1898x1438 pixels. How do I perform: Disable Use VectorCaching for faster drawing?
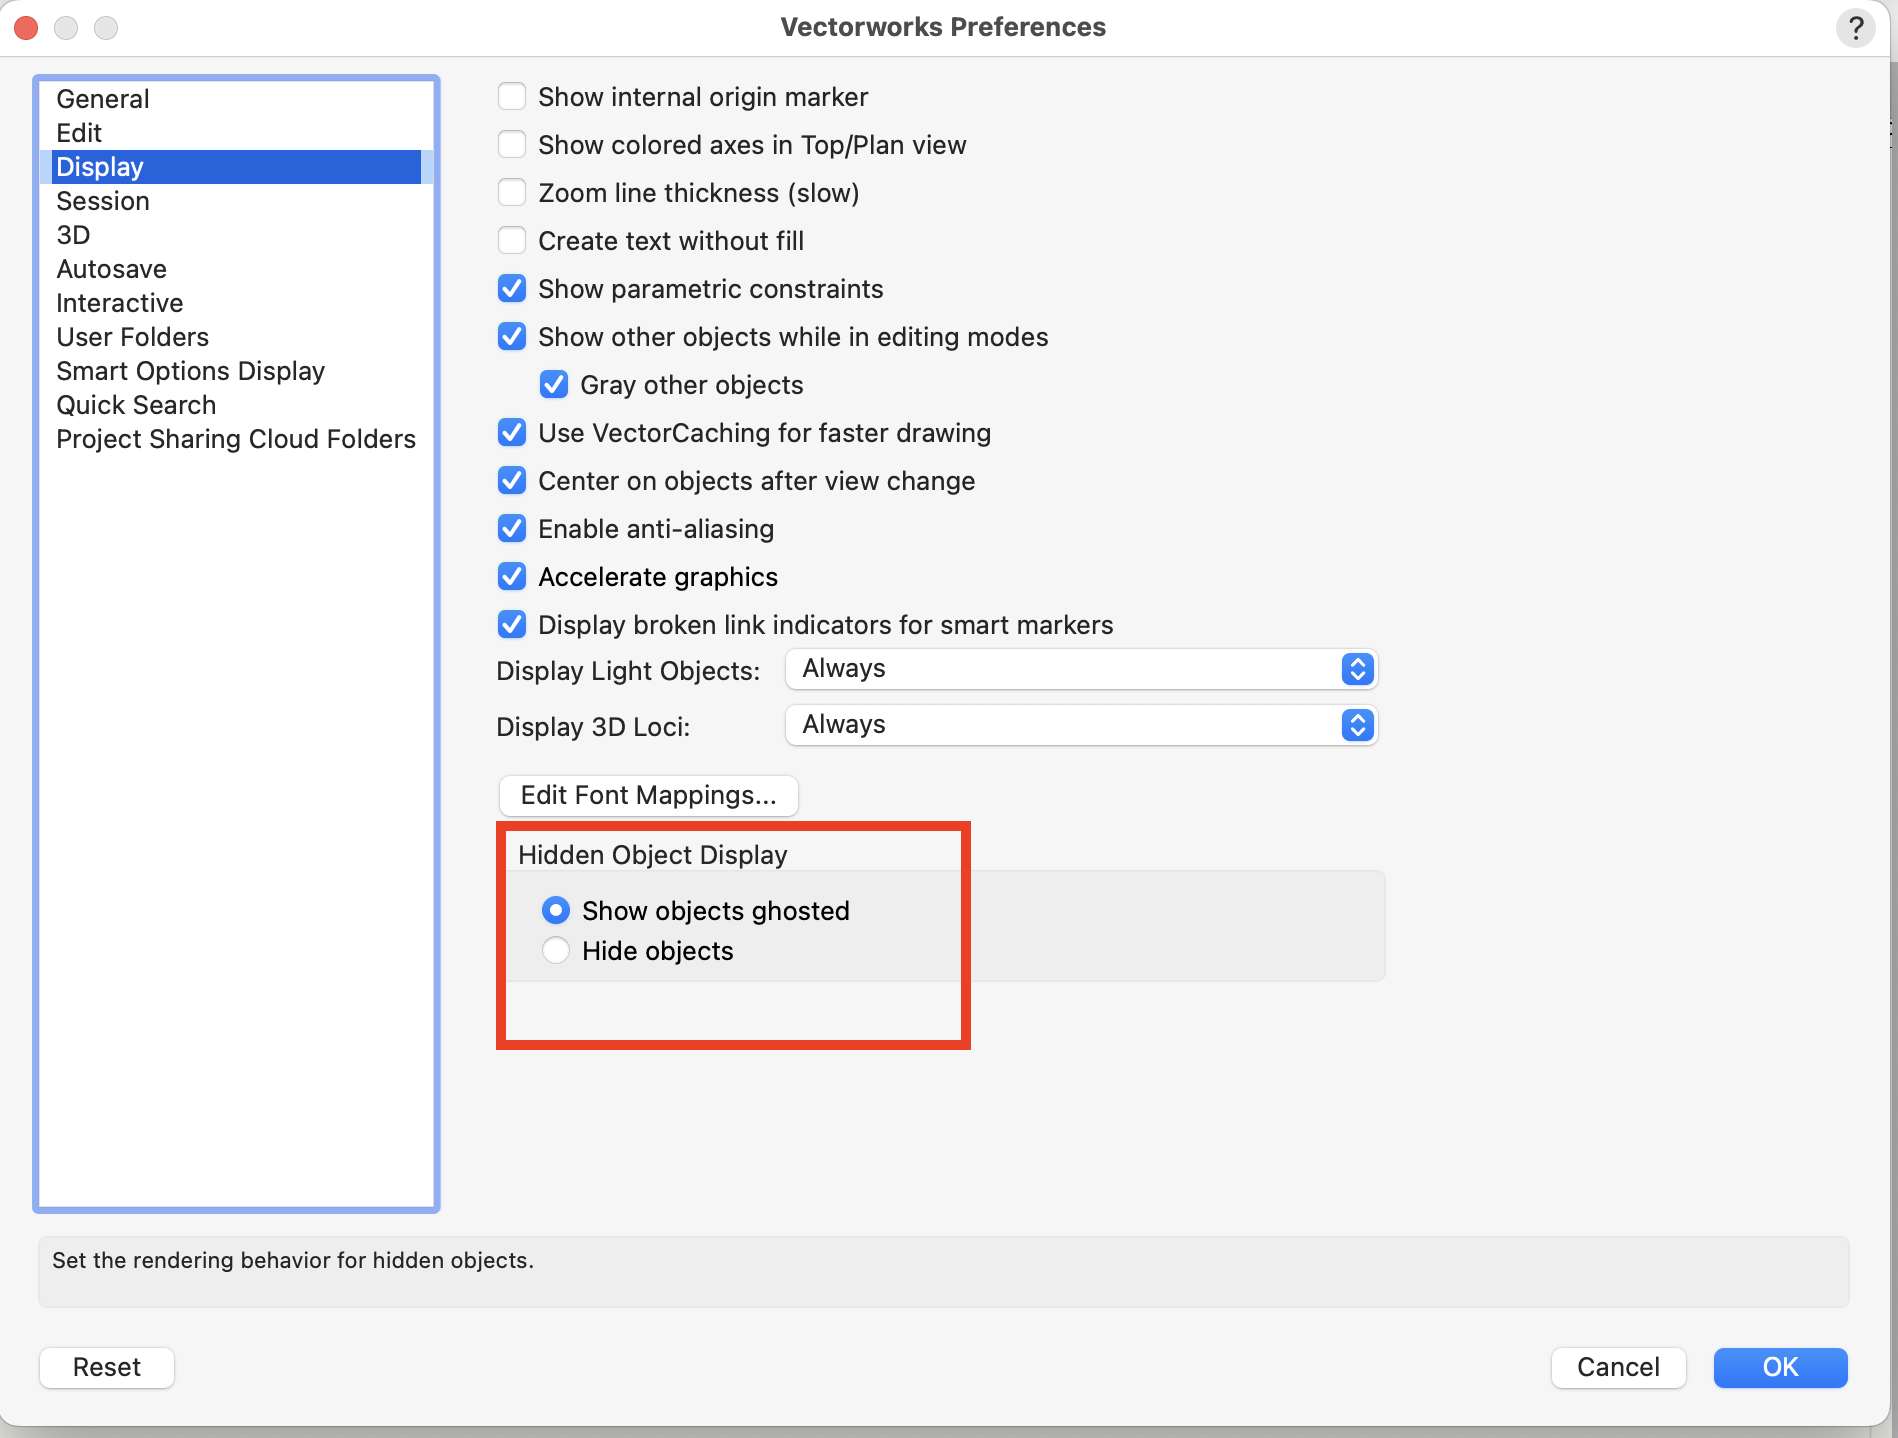point(512,432)
